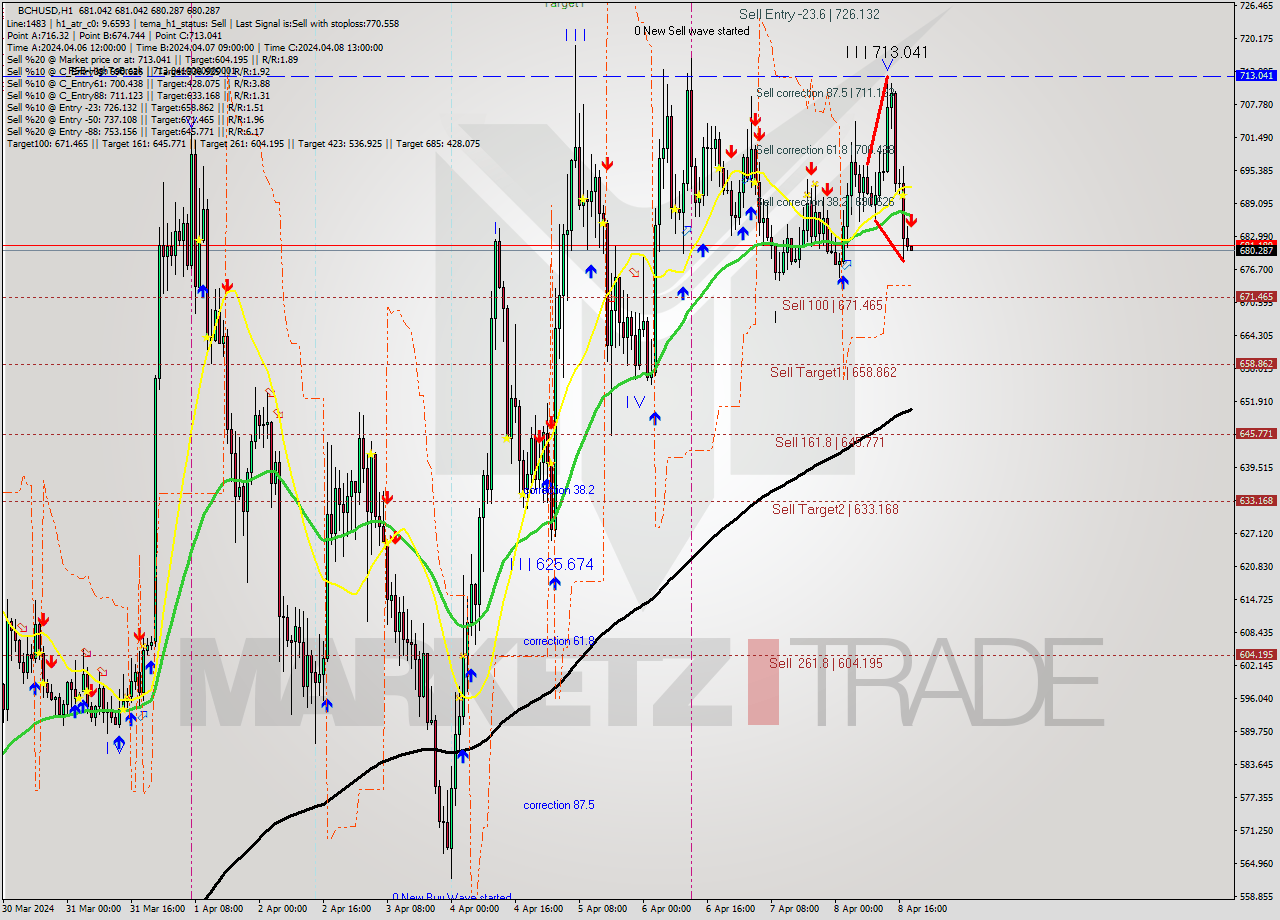Select the 'Line:1483 | h1_atr_c0' info line
1280x920 pixels.
pos(203,23)
